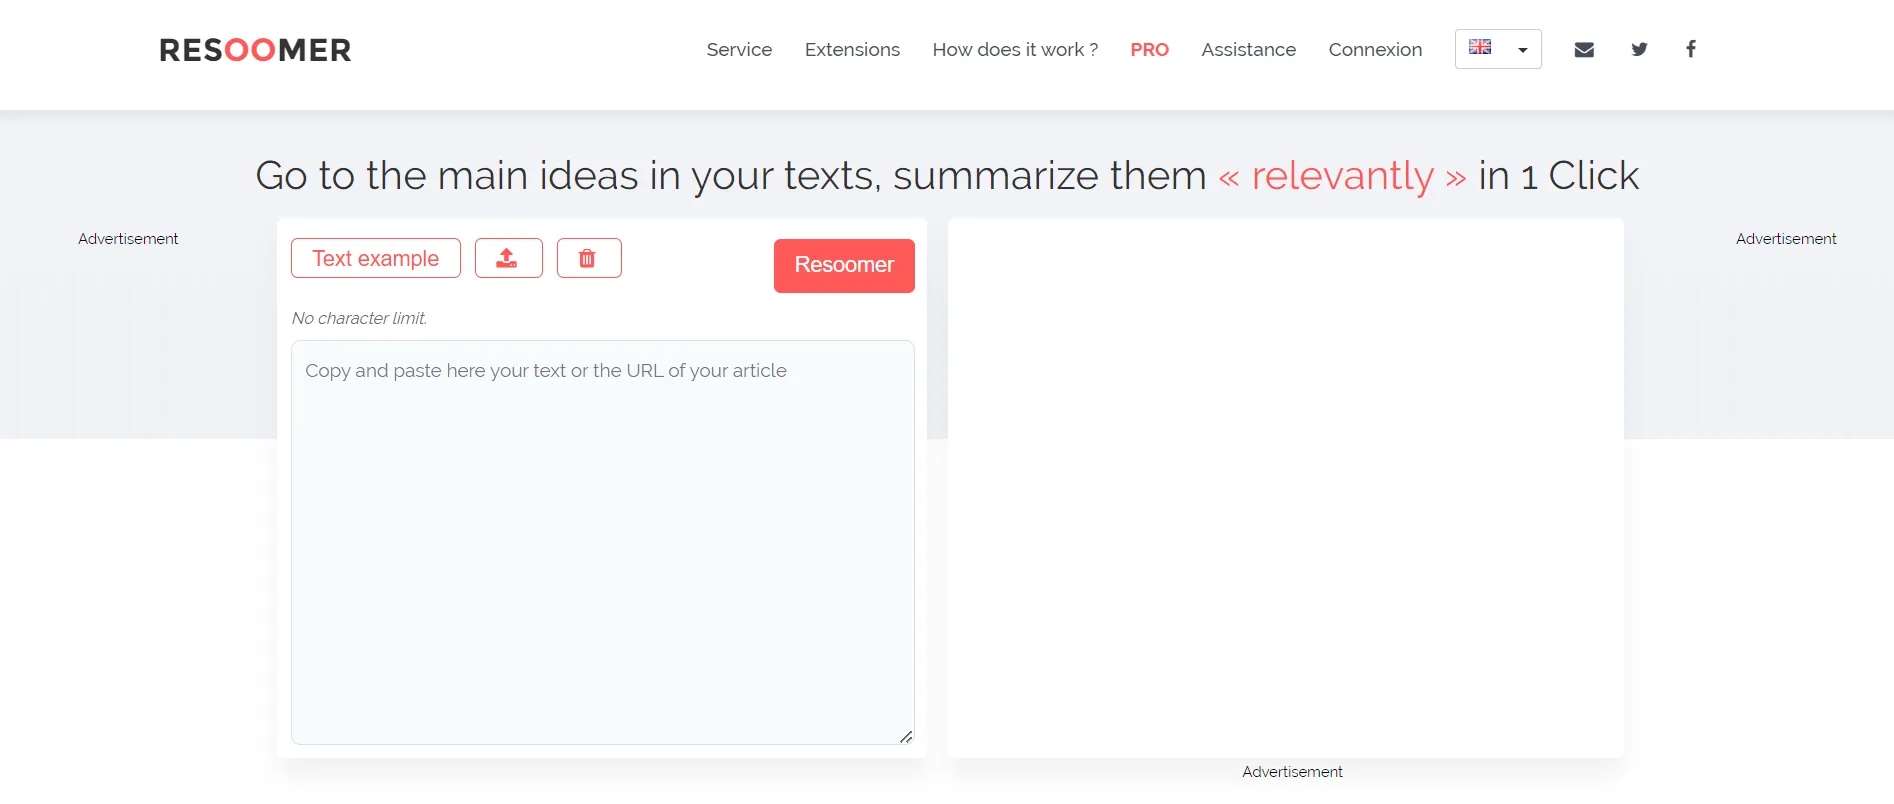Open the Service menu item
1894x804 pixels.
(739, 49)
